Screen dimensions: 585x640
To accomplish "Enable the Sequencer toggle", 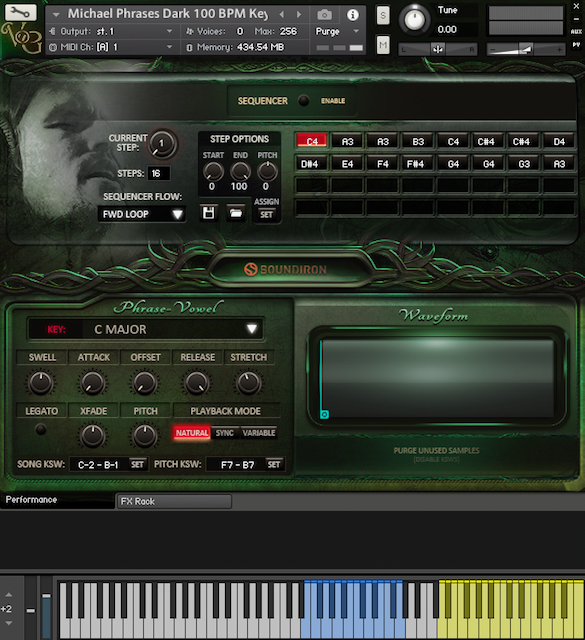I will pos(303,100).
